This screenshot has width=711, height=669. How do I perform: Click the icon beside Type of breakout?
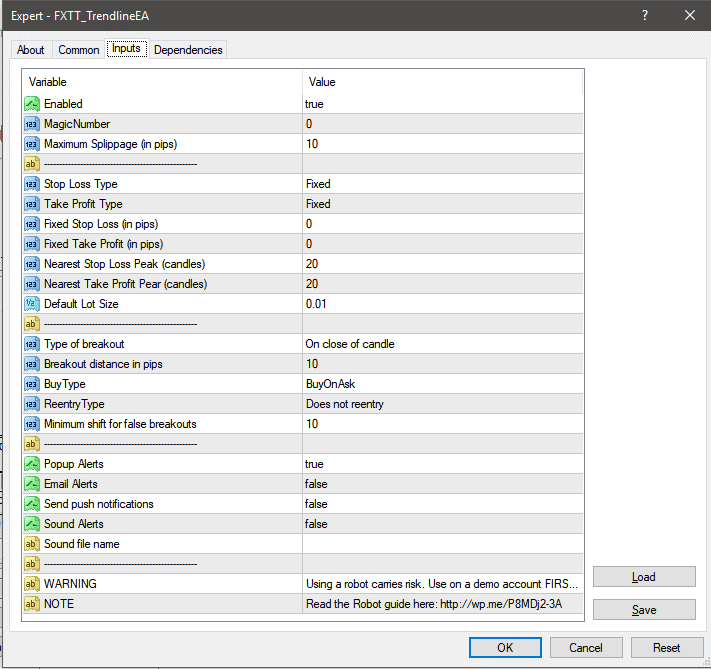[32, 344]
